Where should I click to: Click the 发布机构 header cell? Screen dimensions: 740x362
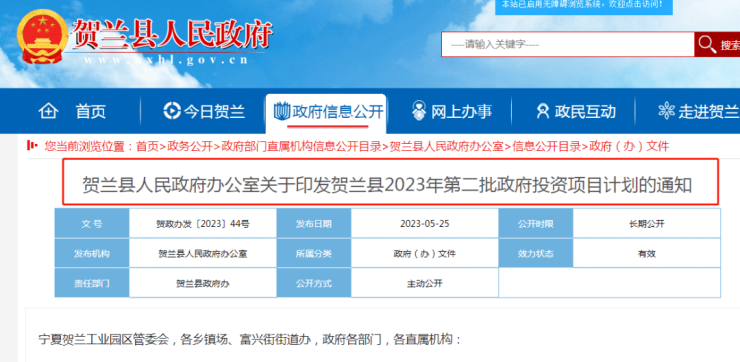[92, 253]
